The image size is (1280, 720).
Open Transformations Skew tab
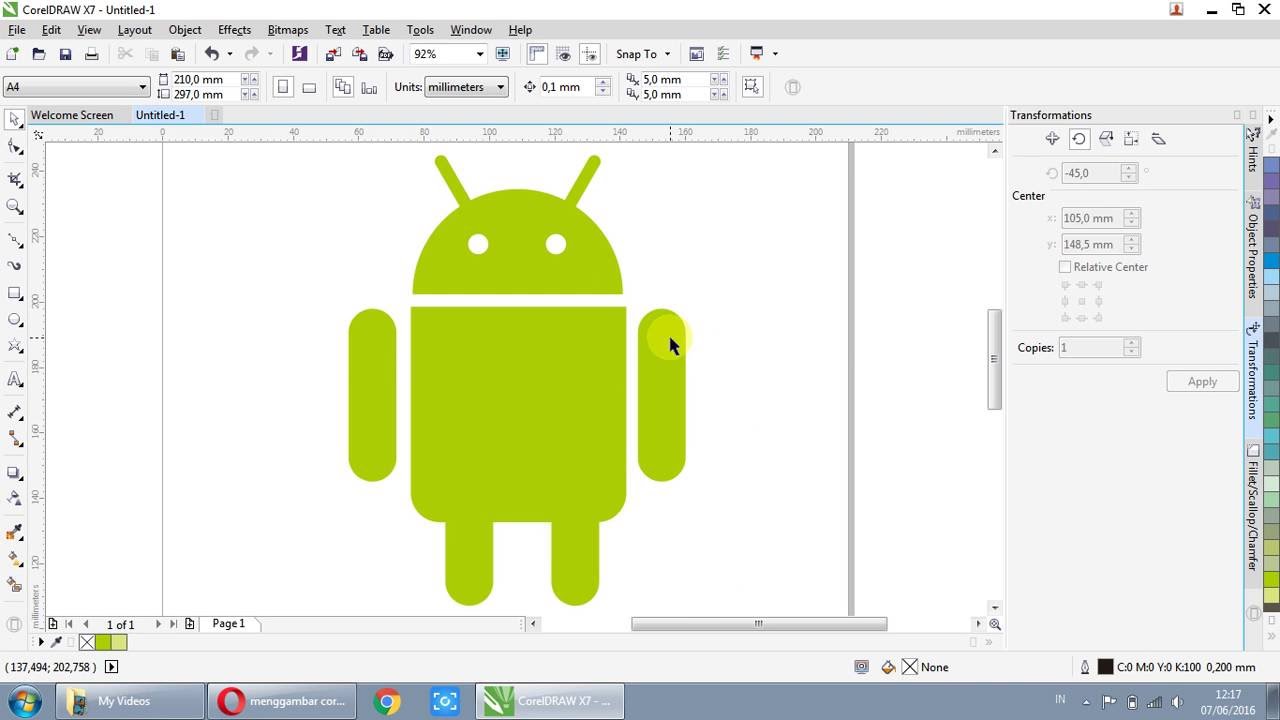click(x=1159, y=139)
